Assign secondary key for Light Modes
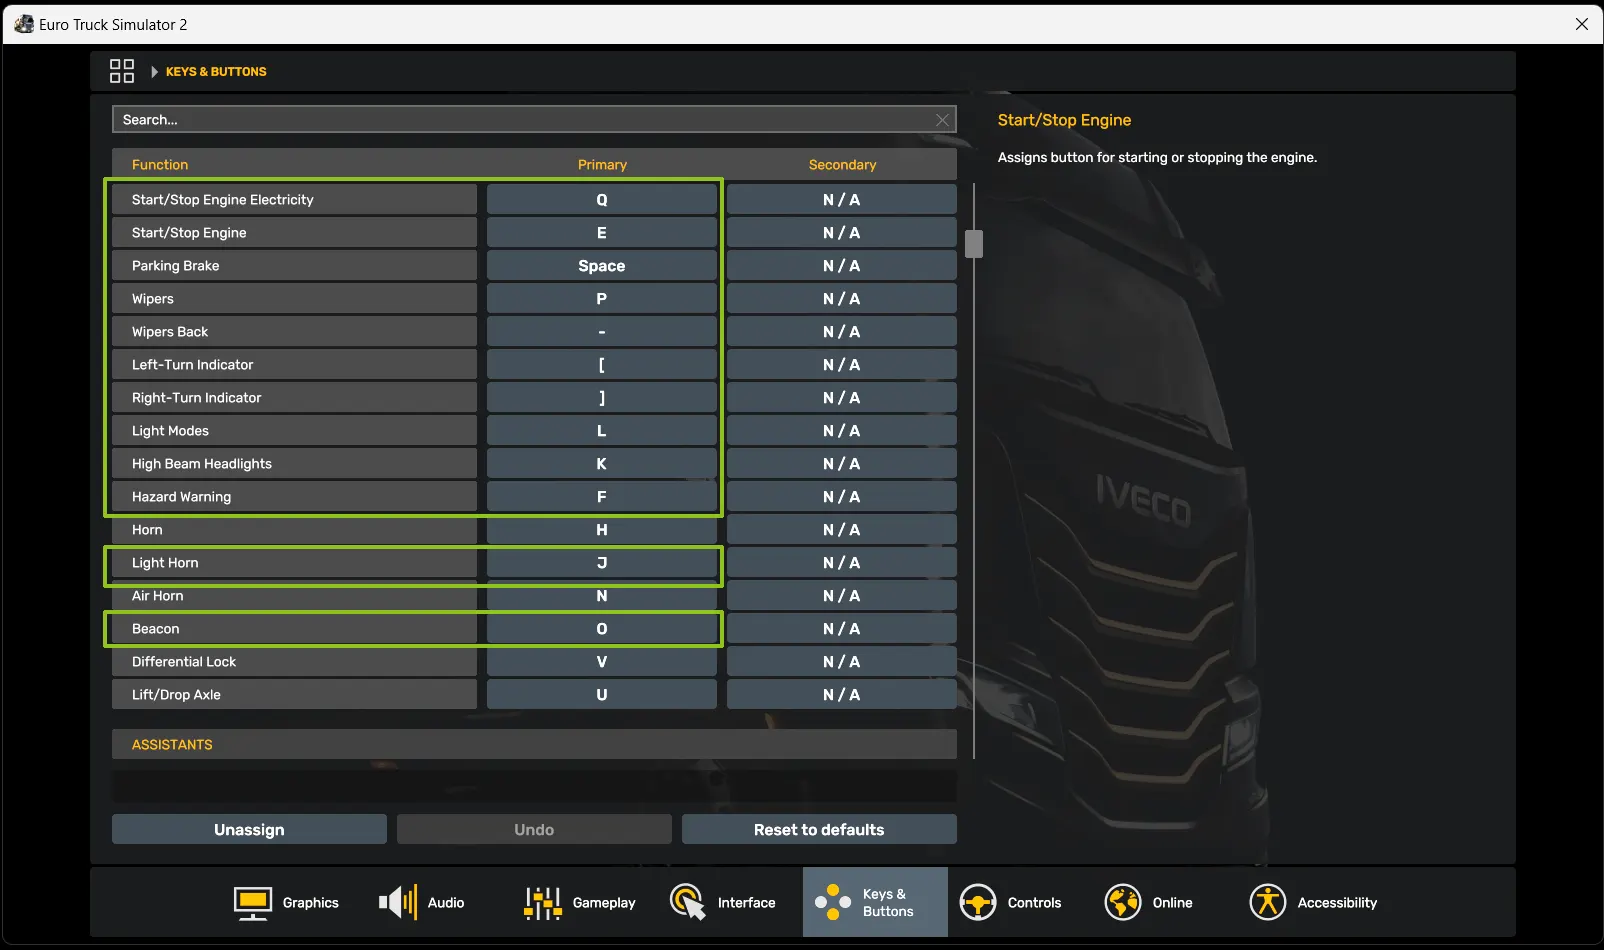Screen dimensions: 1604x950 842,431
